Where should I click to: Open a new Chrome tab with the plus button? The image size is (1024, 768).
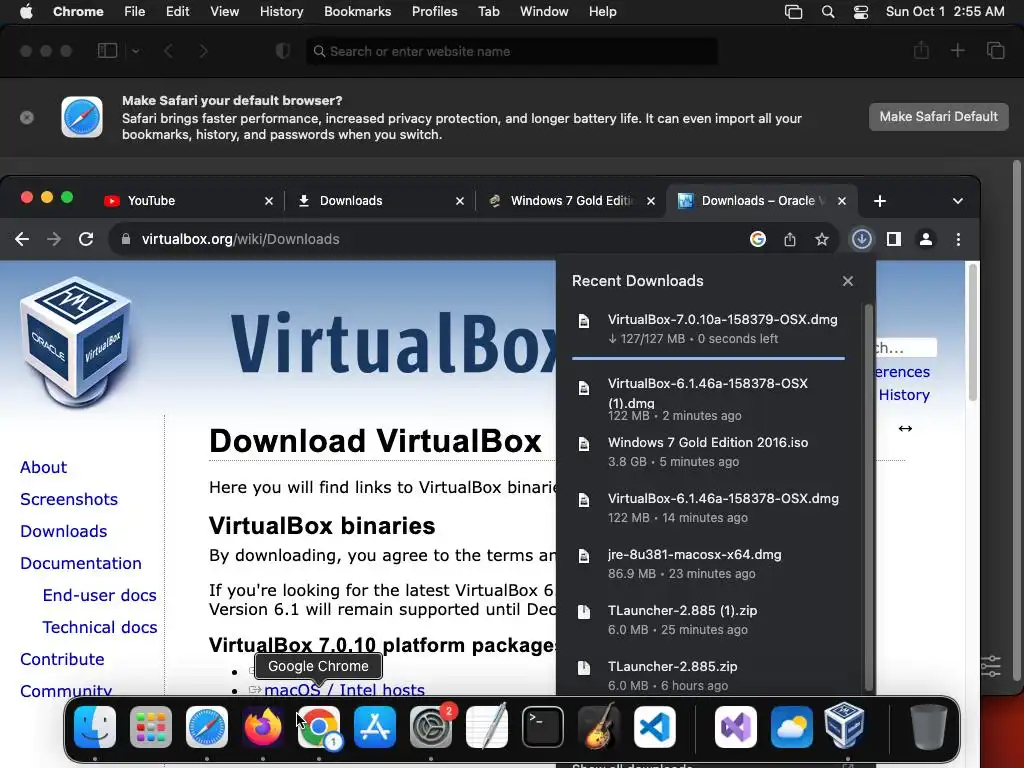880,201
